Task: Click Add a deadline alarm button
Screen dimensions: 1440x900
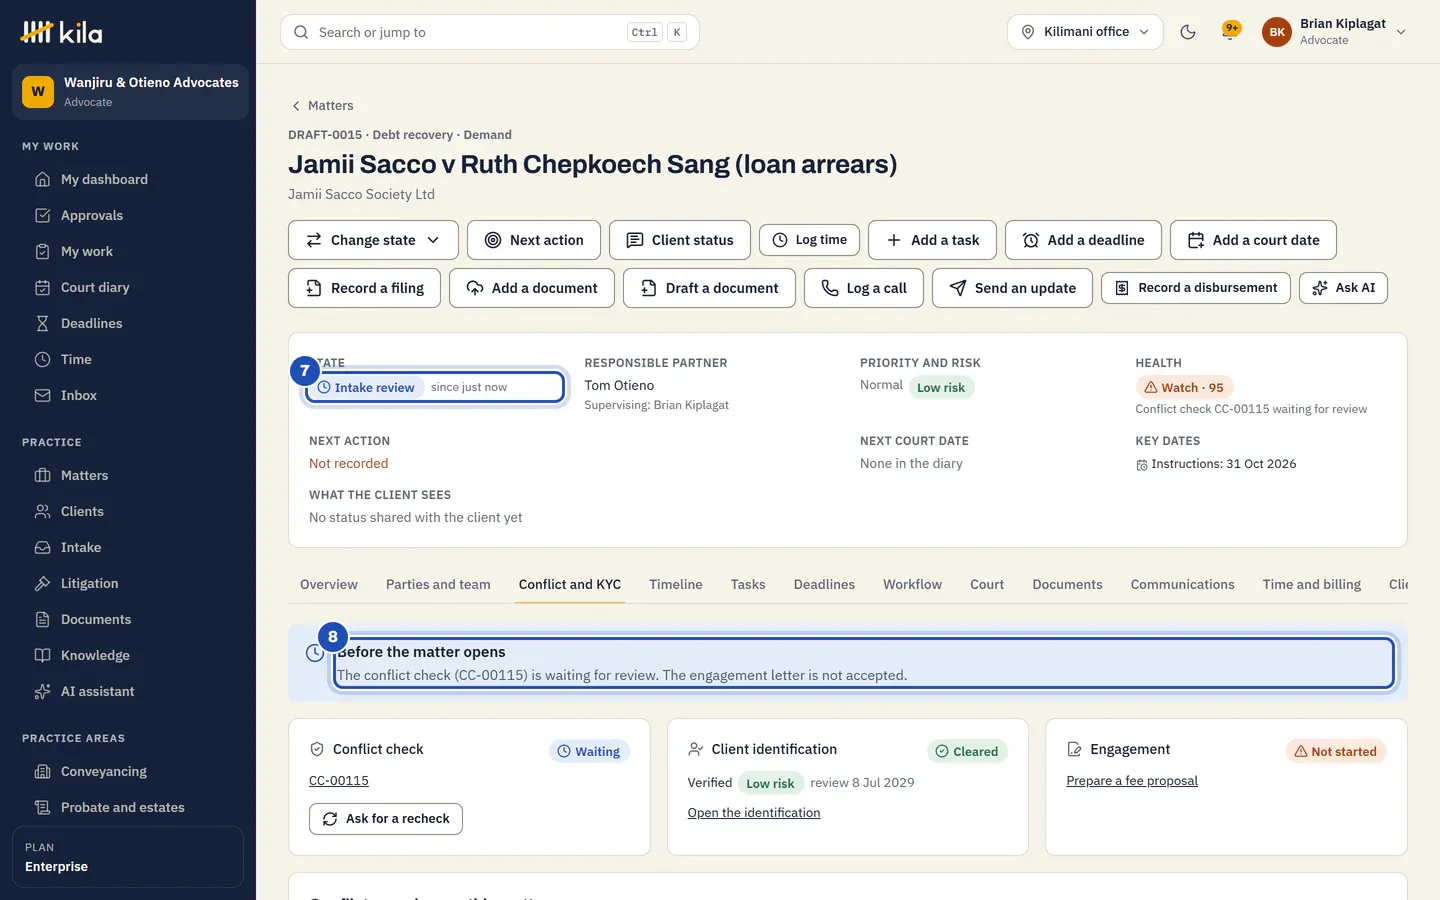Action: point(1083,240)
